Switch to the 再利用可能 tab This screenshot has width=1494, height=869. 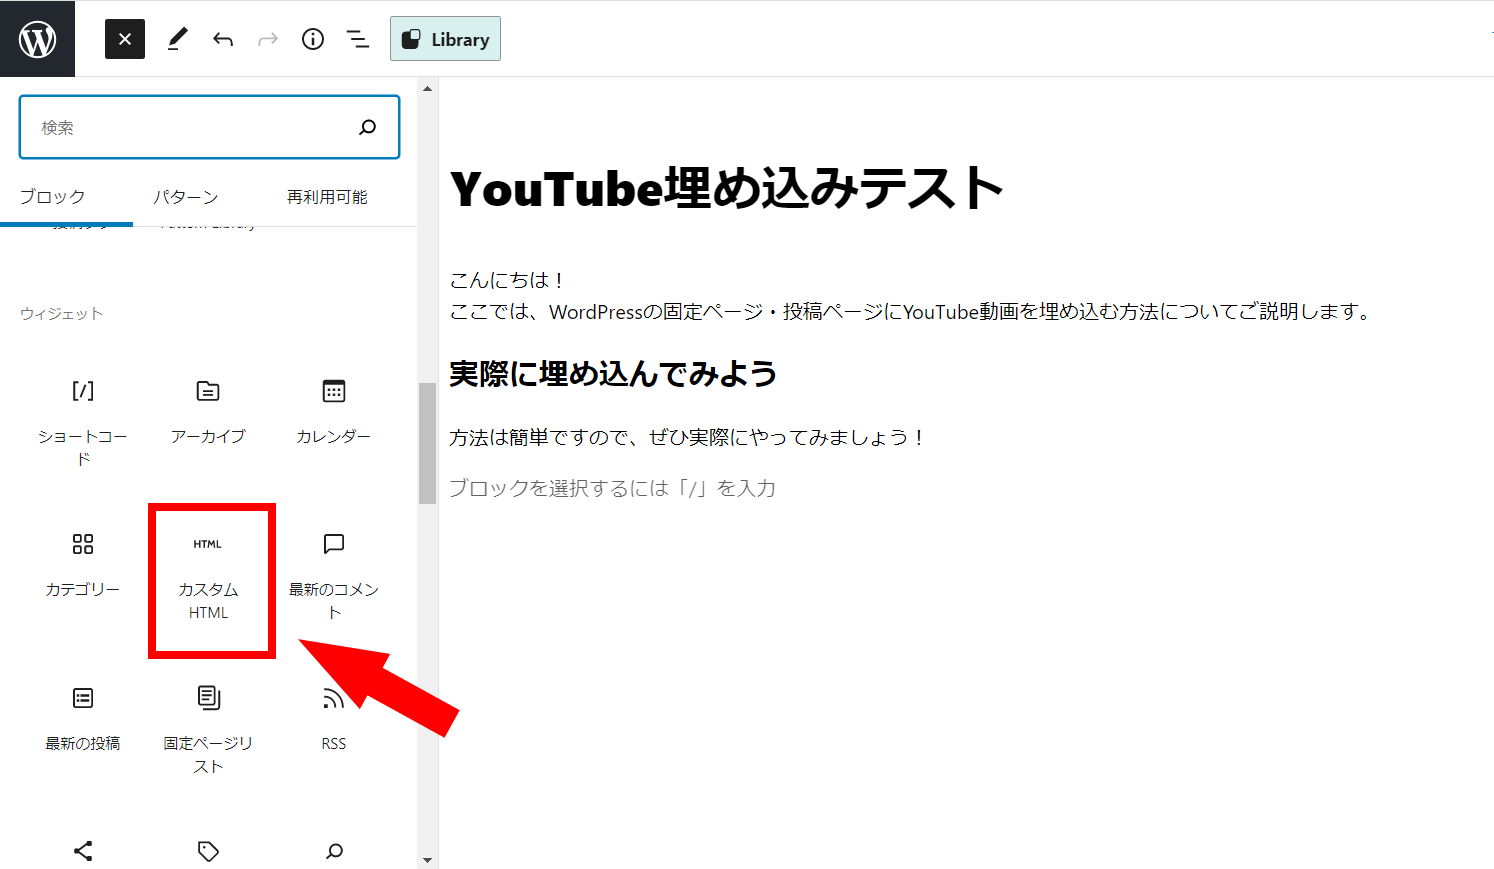[x=327, y=197]
